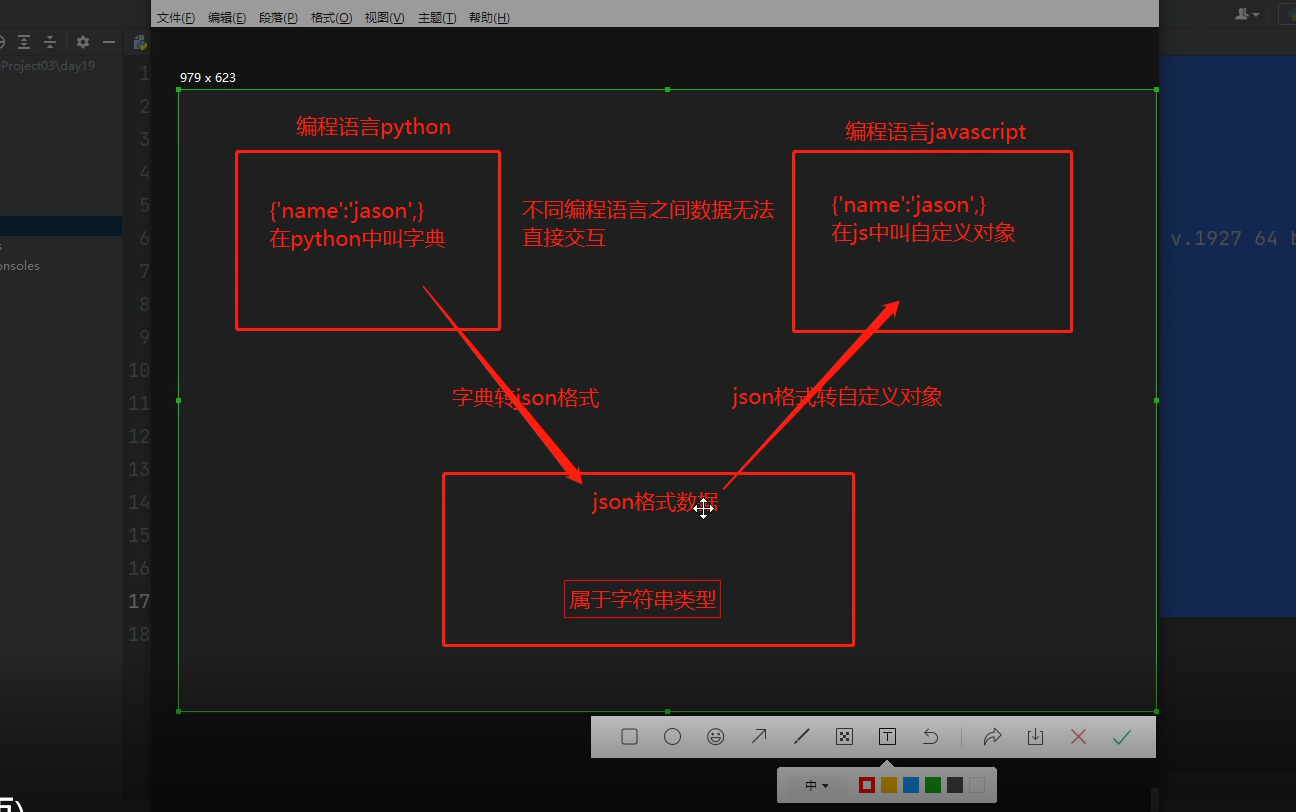Undo the last annotation

[930, 737]
